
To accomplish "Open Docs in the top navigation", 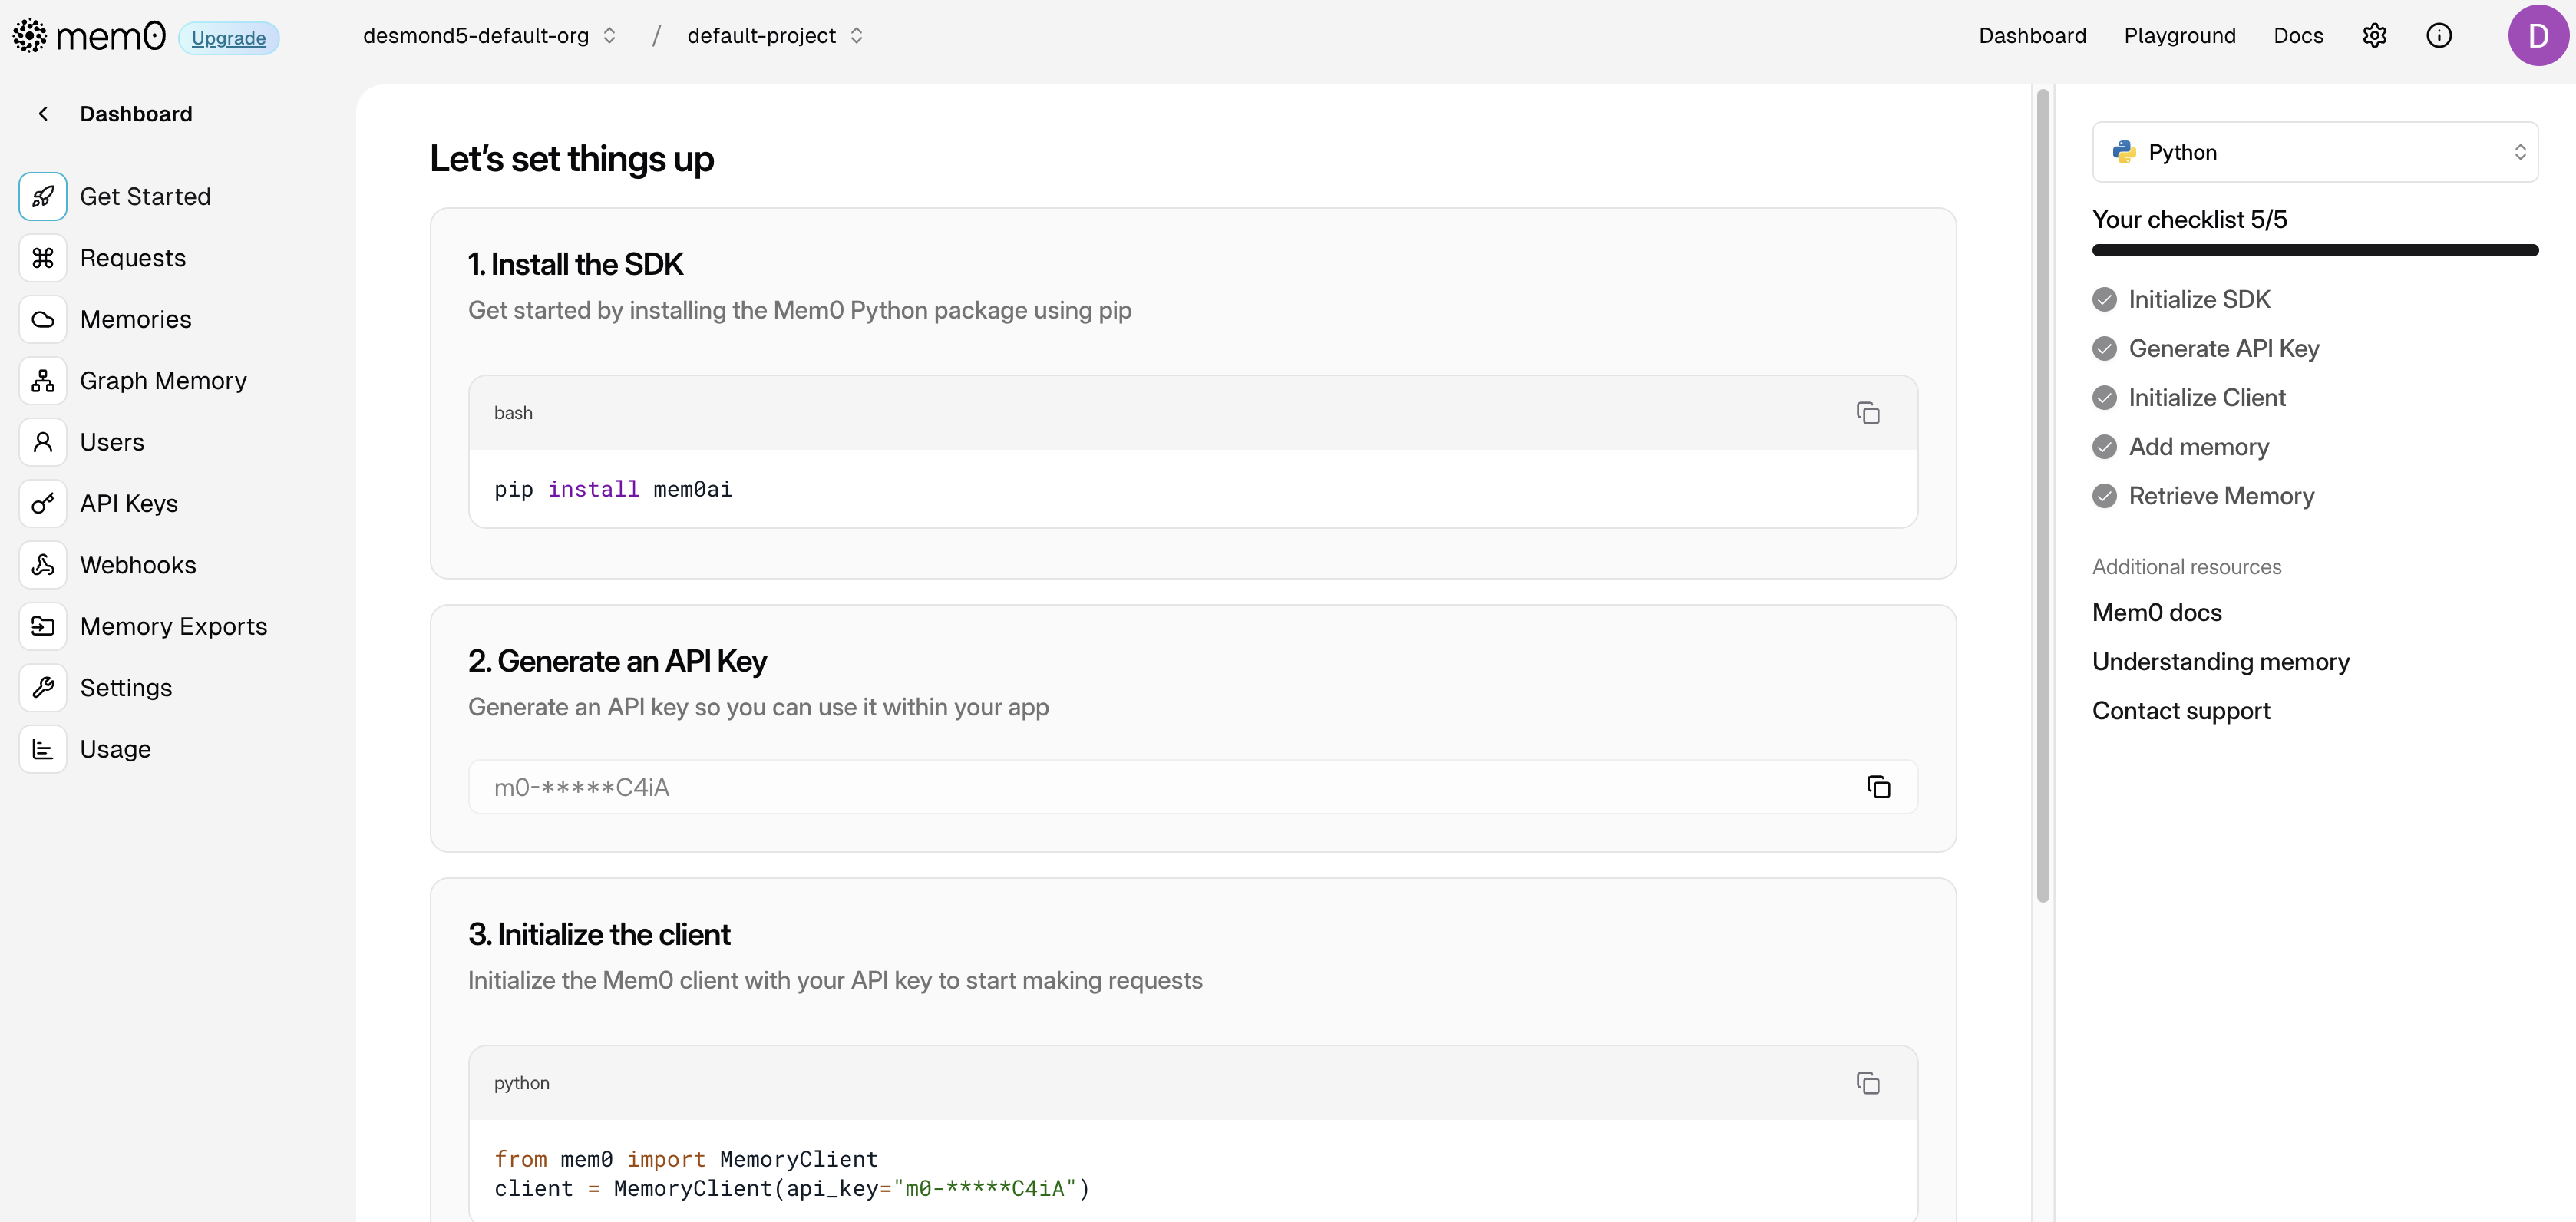I will coord(2298,36).
